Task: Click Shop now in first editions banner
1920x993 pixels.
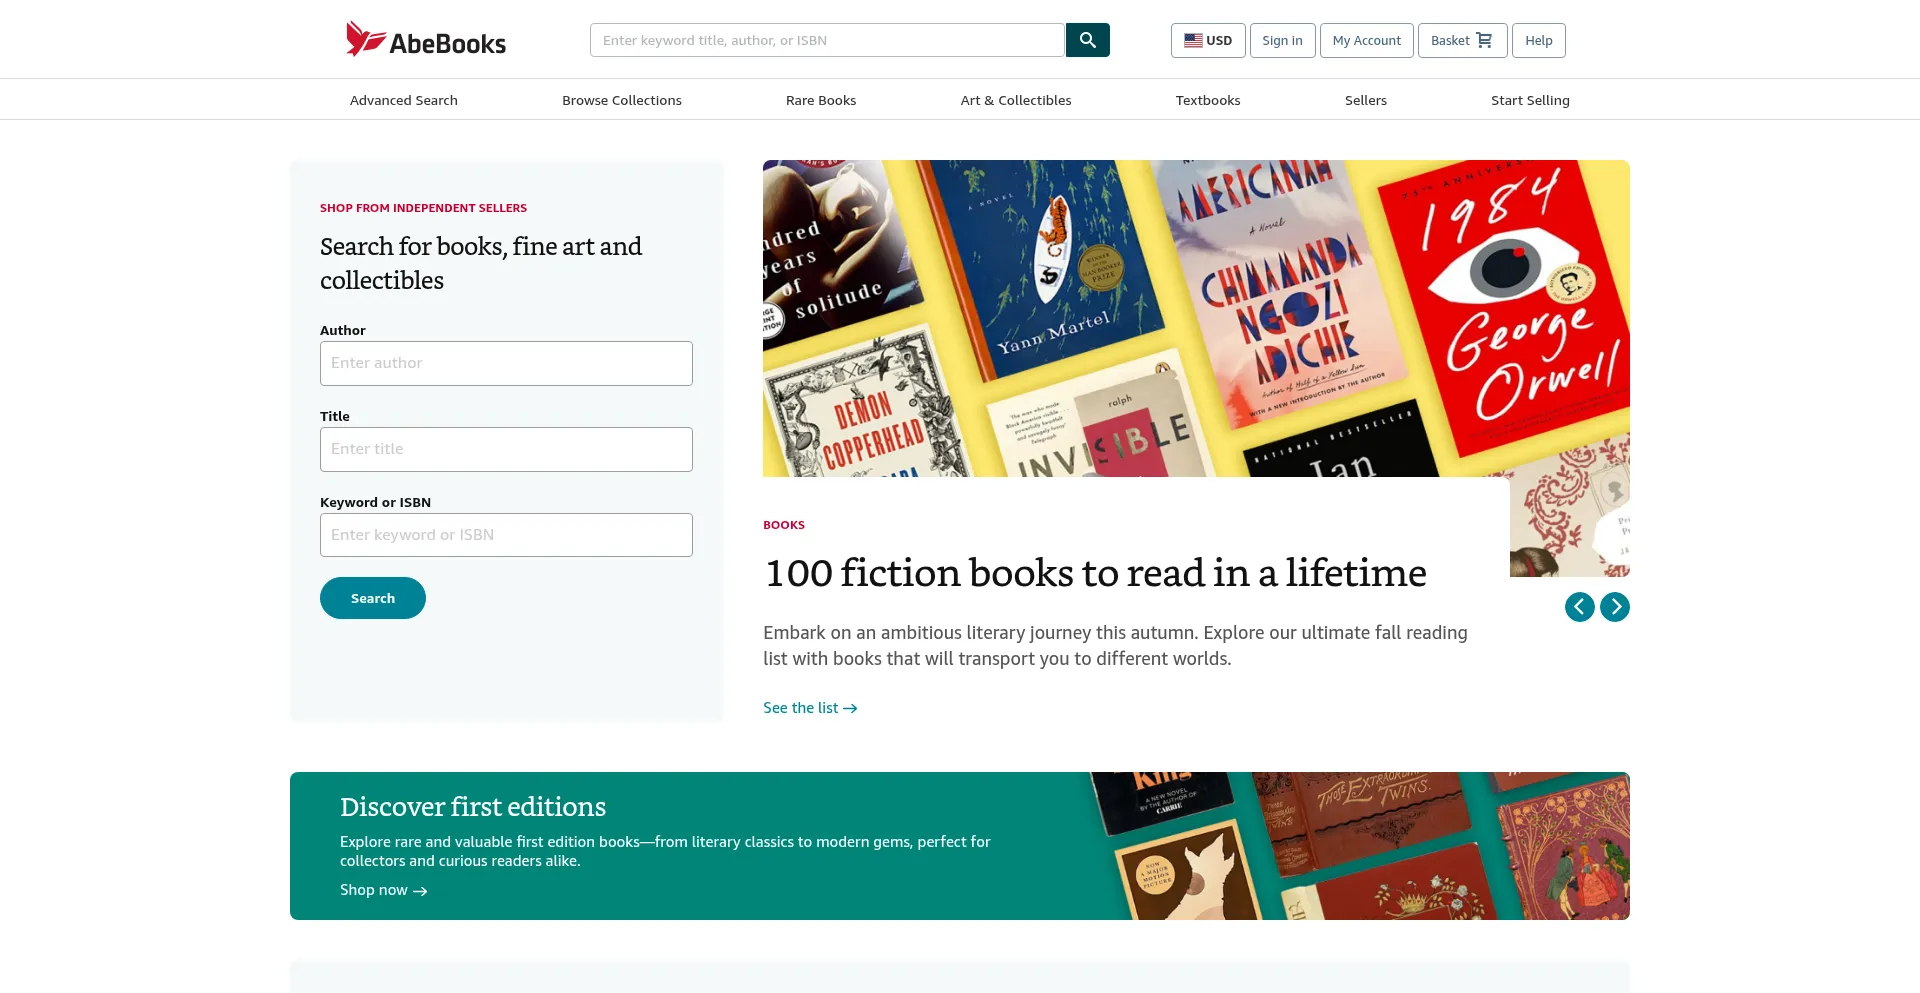Action: pyautogui.click(x=383, y=890)
